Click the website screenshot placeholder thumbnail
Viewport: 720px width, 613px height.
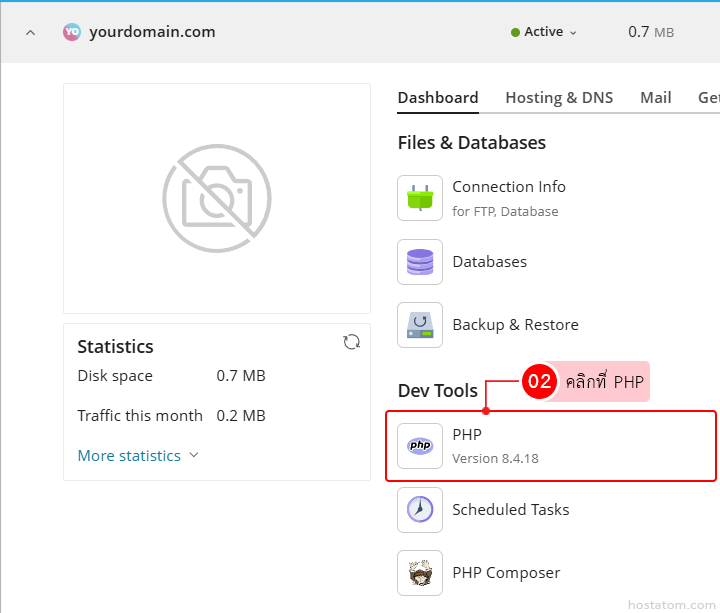[x=217, y=198]
